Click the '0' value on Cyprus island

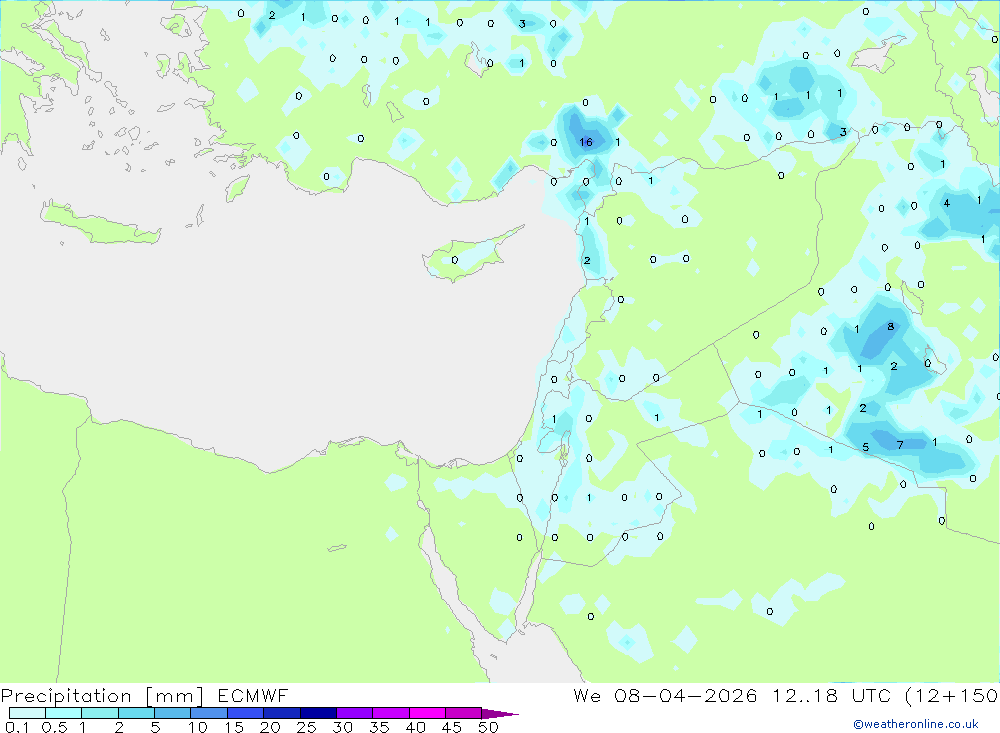[455, 260]
